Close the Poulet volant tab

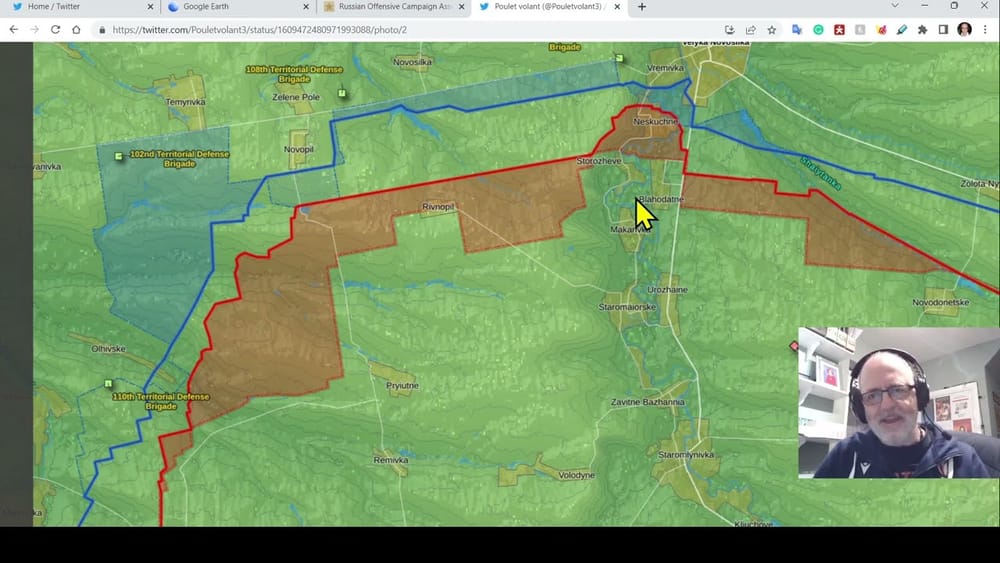(x=619, y=7)
